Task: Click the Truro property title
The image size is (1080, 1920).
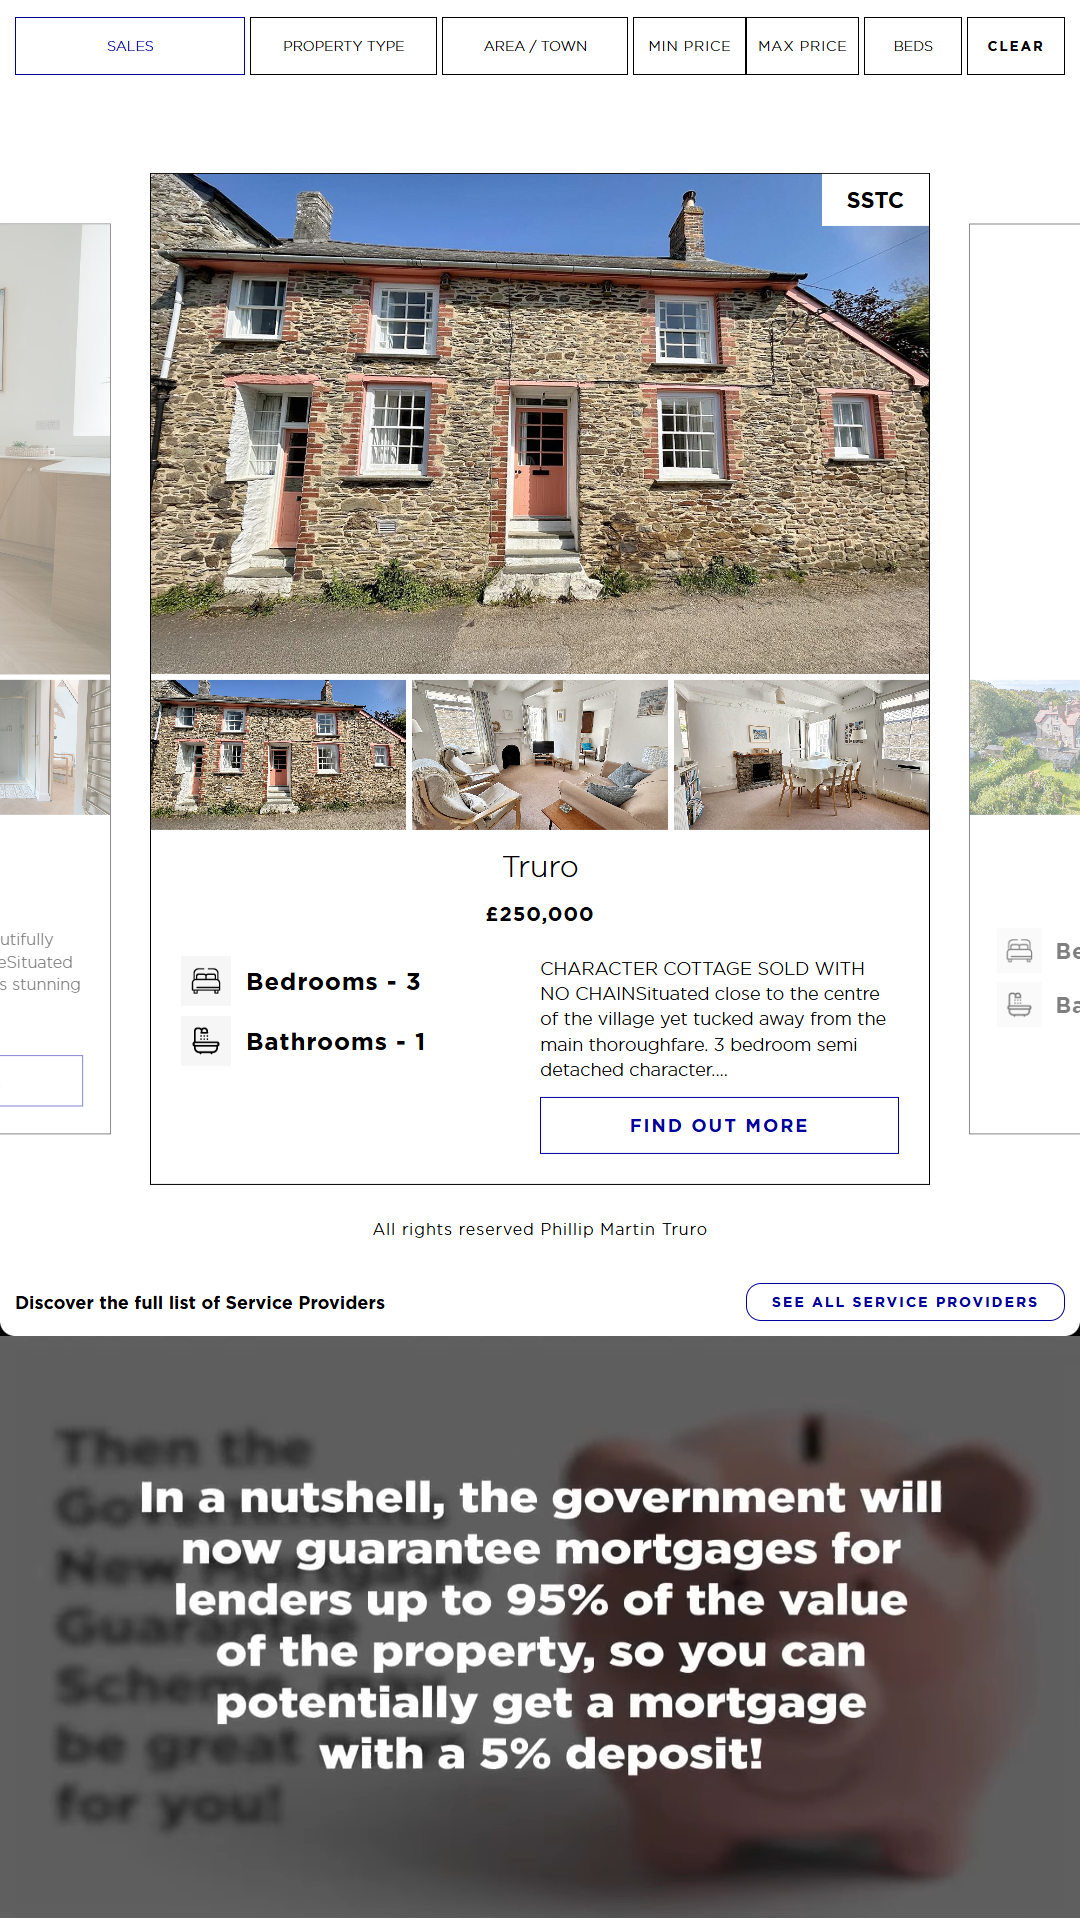Action: point(540,867)
